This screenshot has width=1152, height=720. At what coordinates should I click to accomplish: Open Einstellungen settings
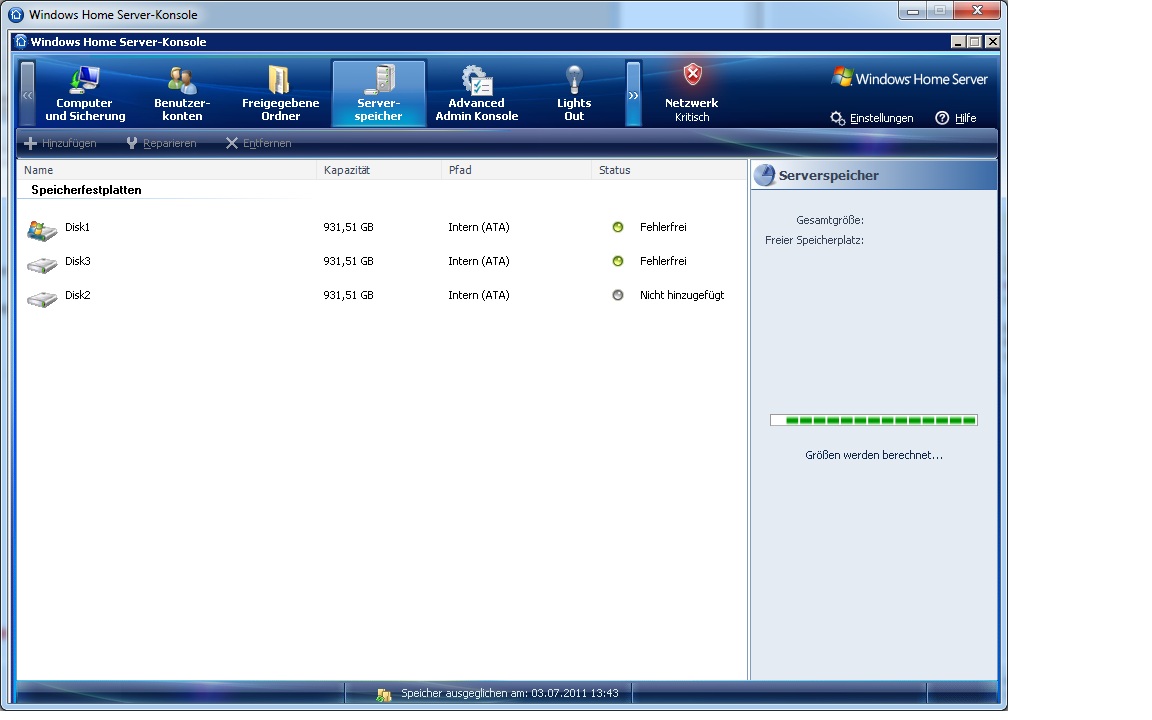click(x=872, y=118)
